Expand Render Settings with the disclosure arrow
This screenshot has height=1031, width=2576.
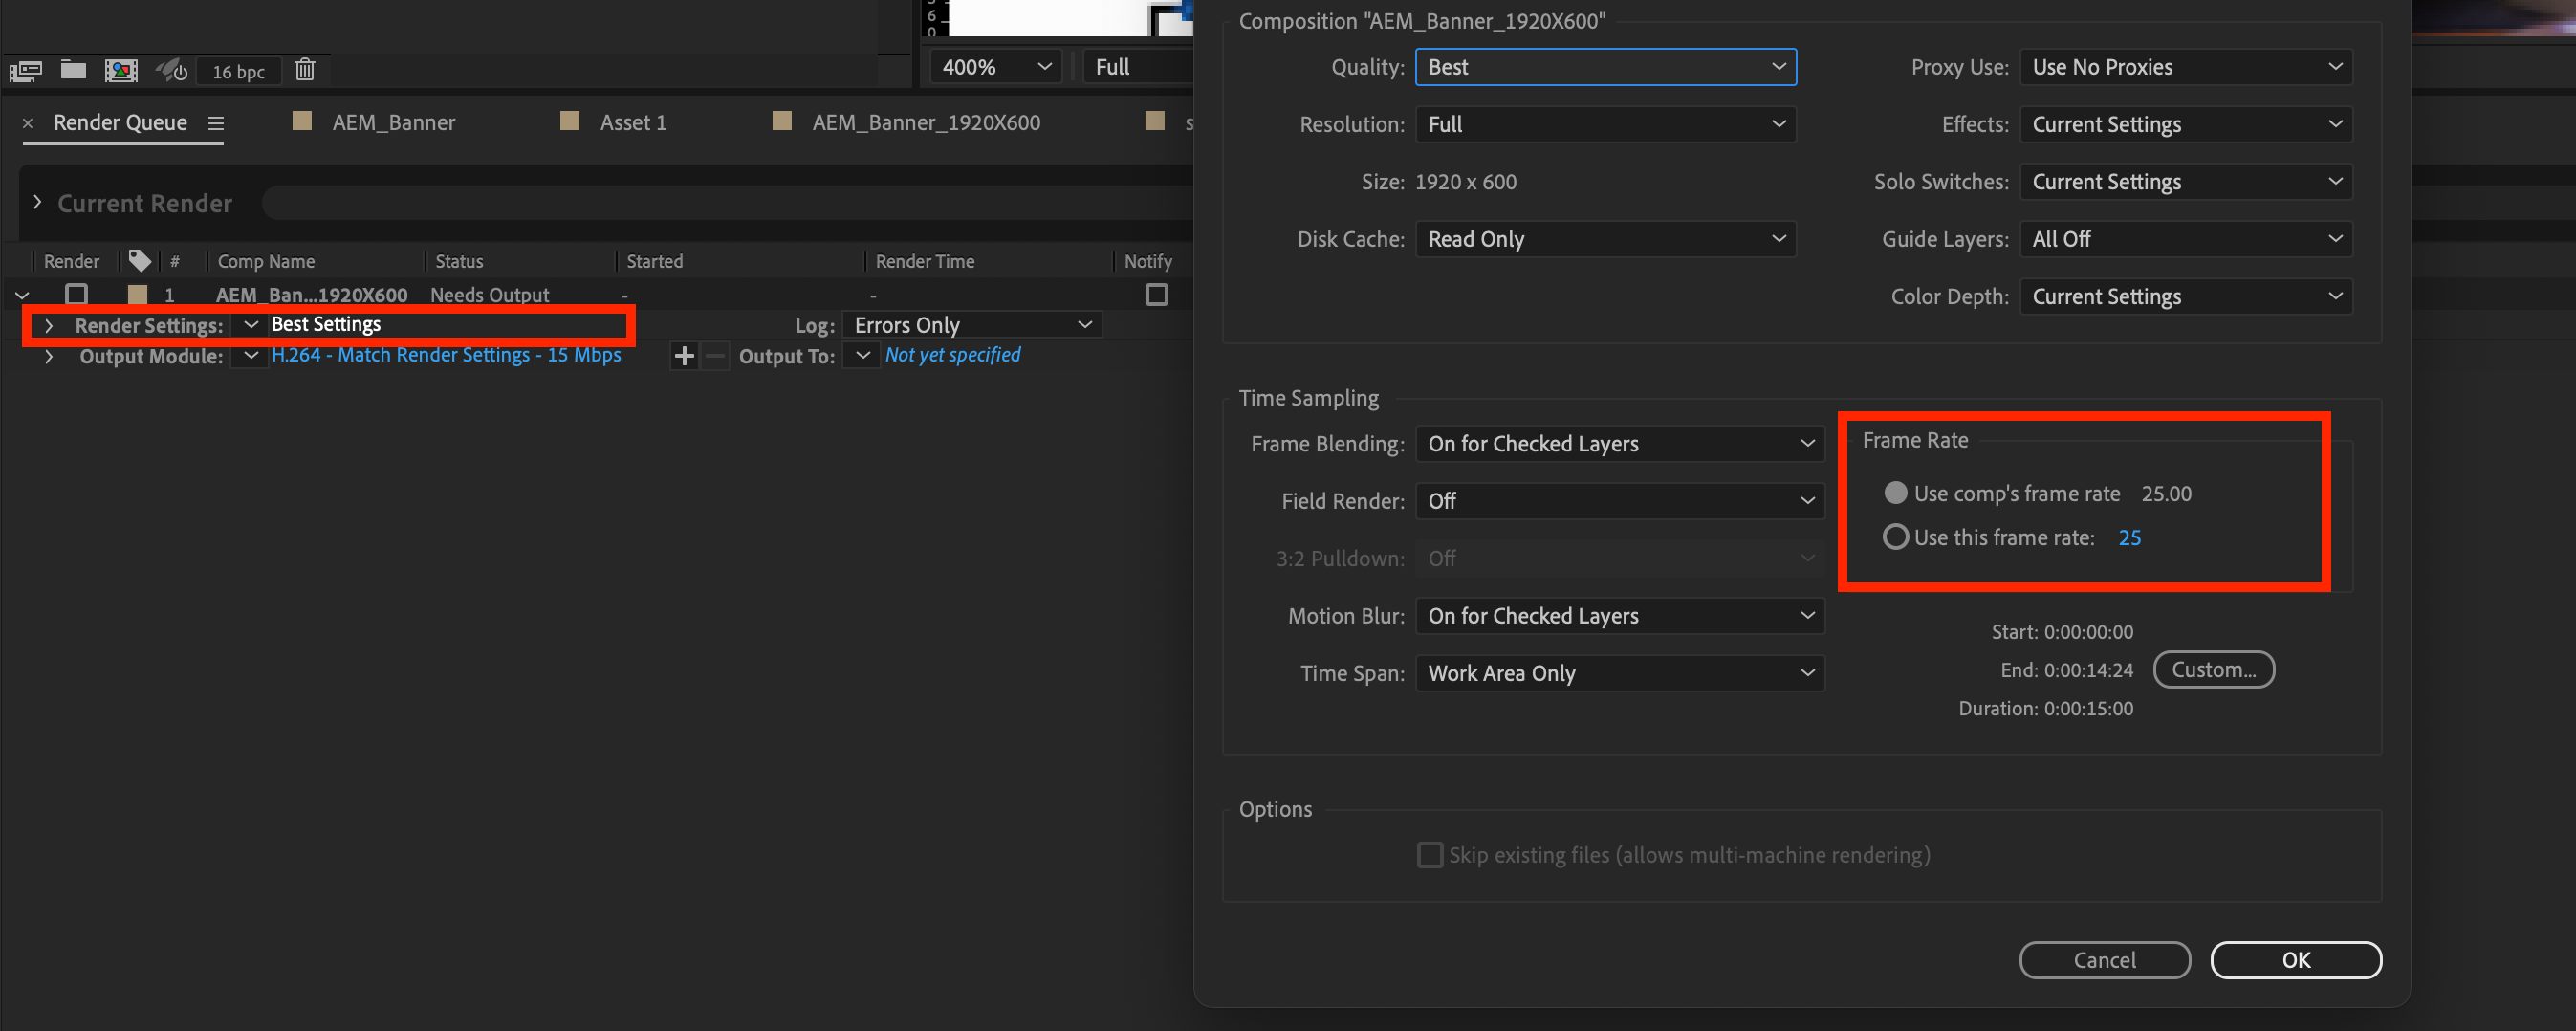50,326
